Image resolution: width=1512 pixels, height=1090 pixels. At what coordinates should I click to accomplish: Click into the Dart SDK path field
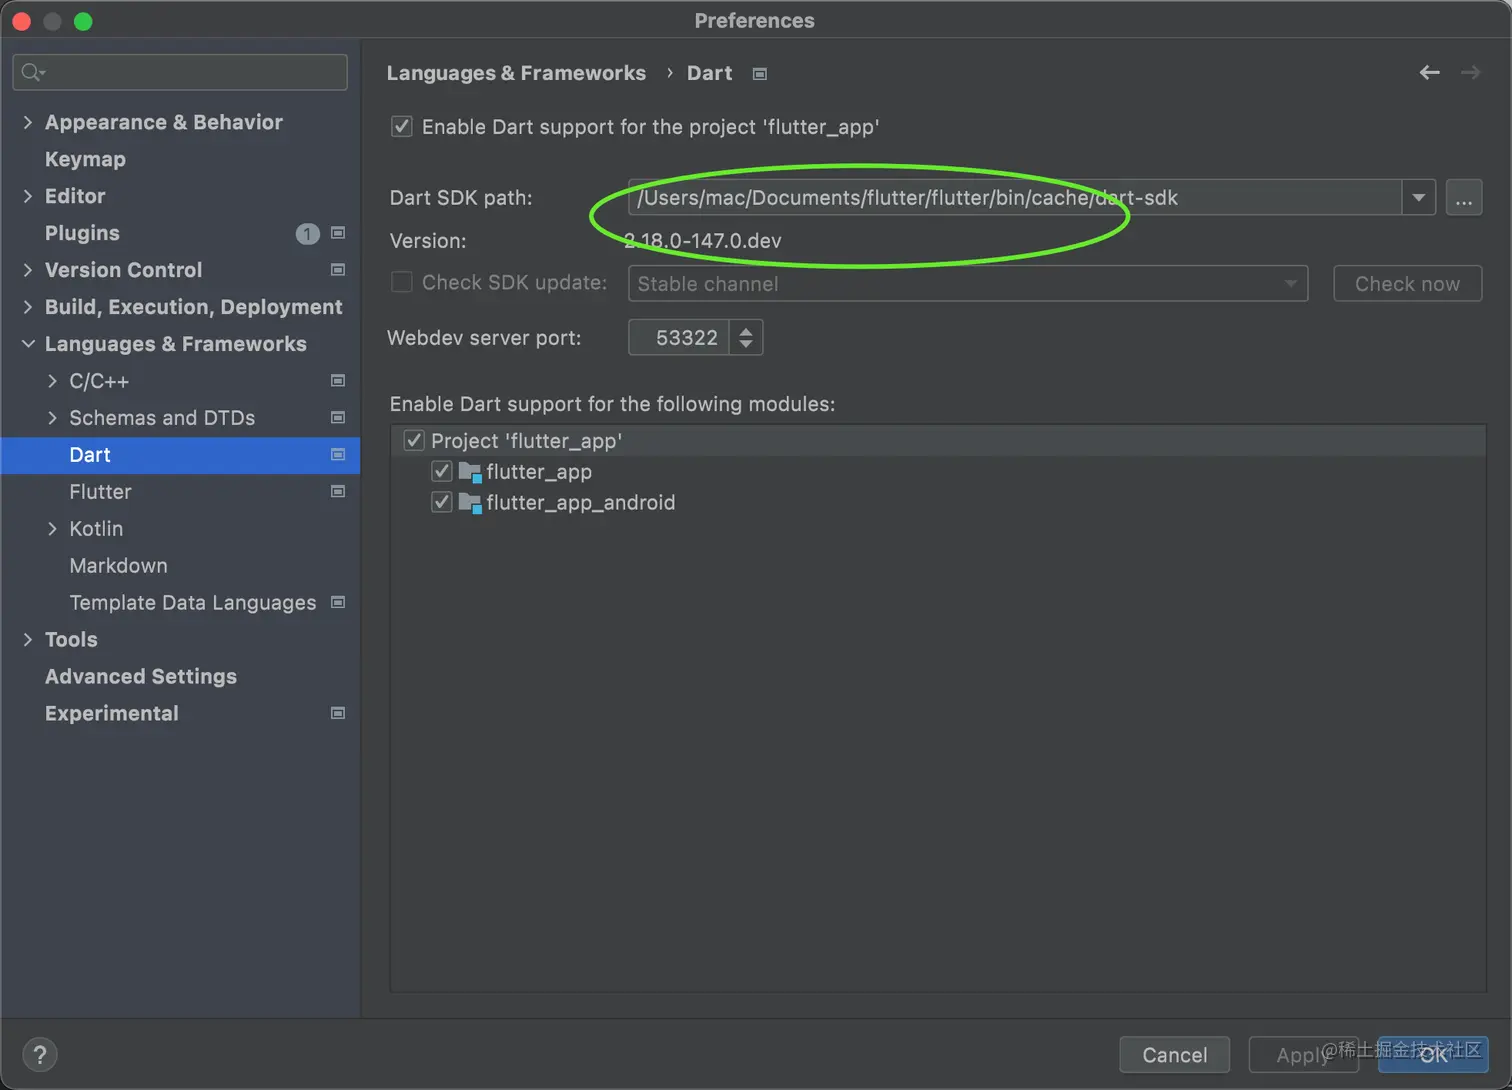(1015, 198)
